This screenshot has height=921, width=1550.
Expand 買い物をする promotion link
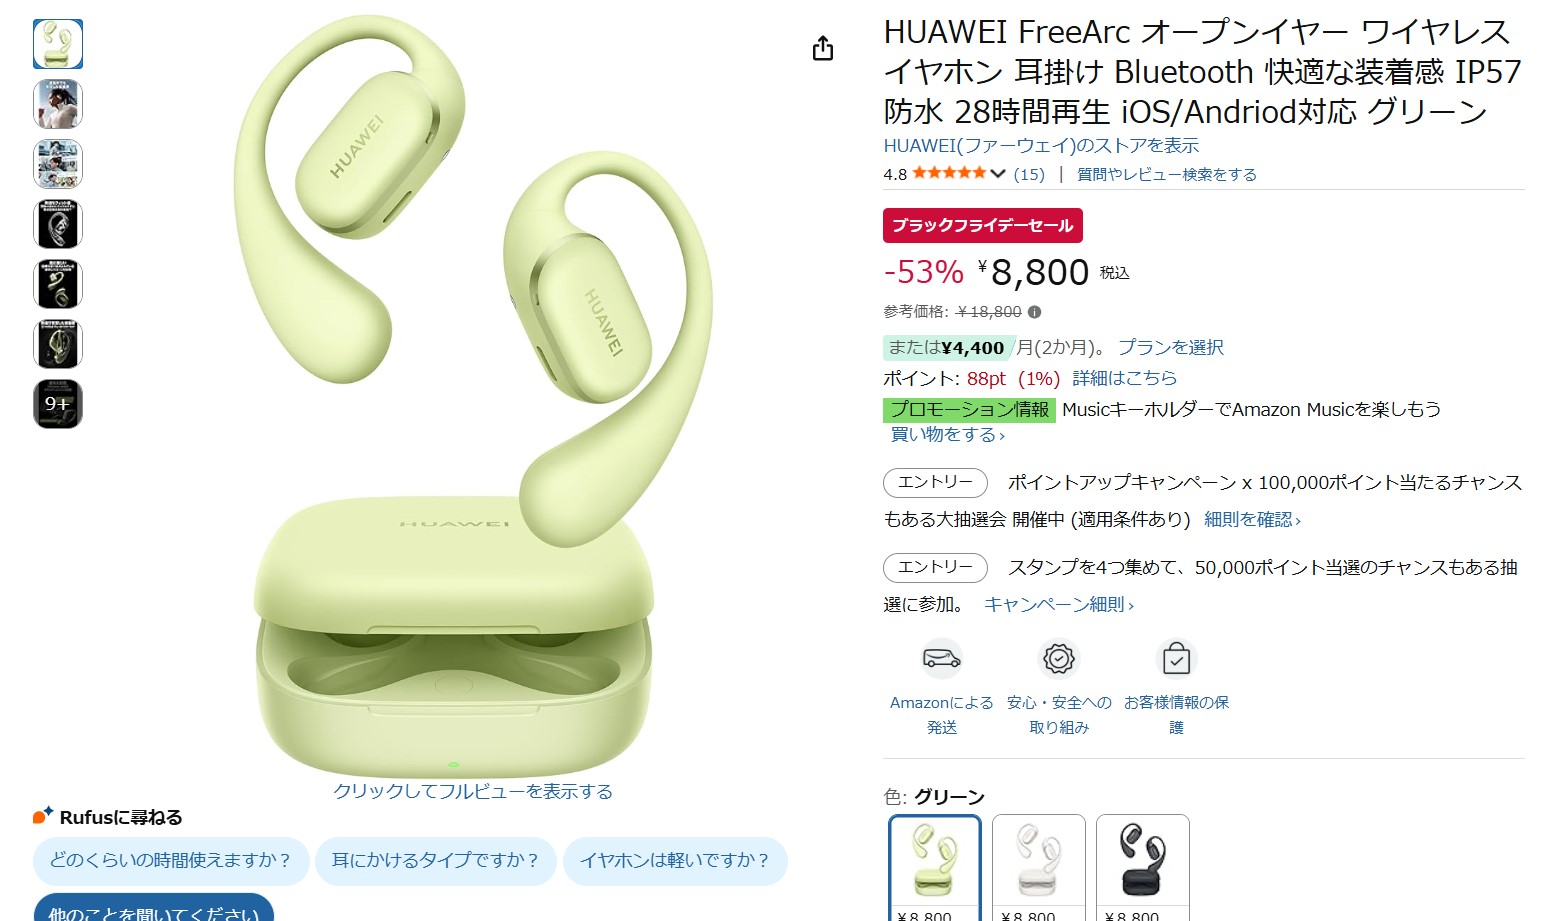947,435
